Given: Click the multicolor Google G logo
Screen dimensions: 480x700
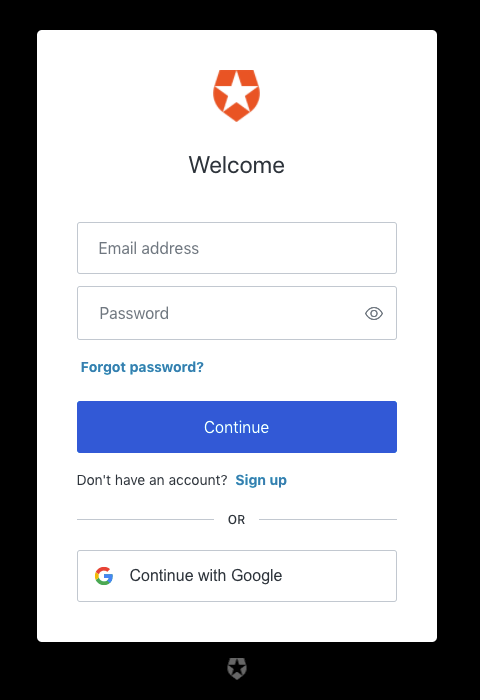Looking at the screenshot, I should [104, 576].
